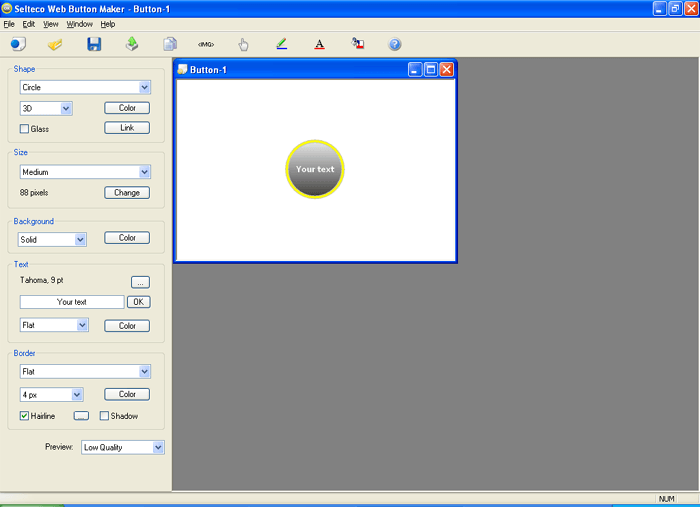Click the Tahoma, 9 pt font label
700x507 pixels.
42,280
